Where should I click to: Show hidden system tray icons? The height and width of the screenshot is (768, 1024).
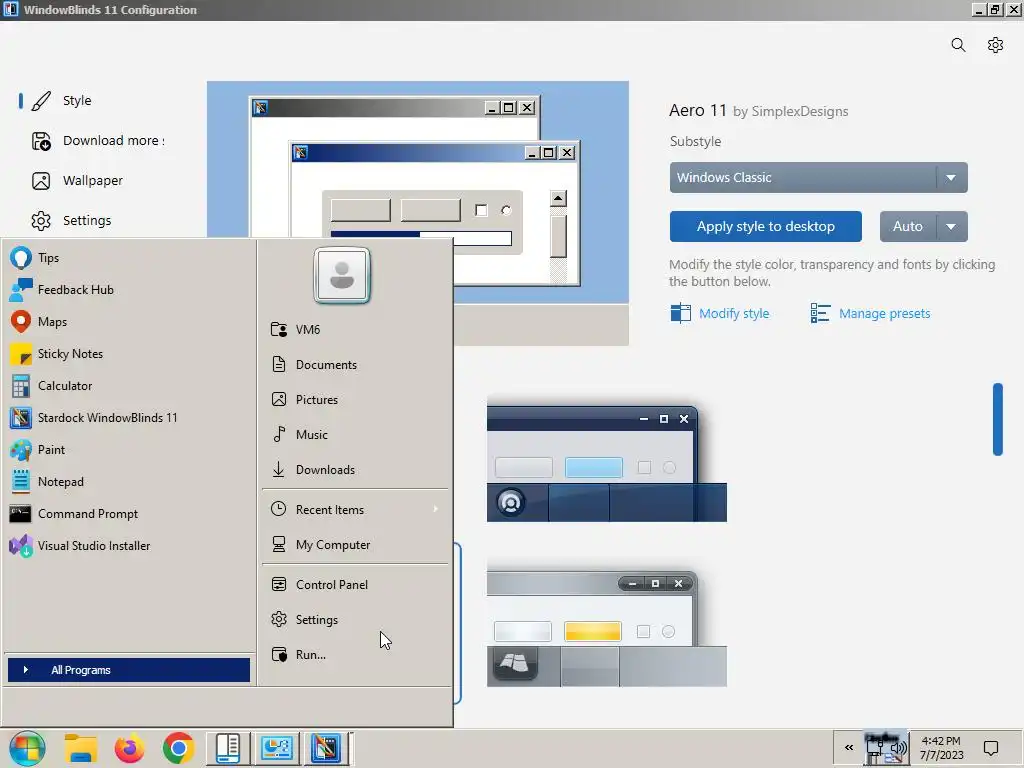click(x=849, y=748)
